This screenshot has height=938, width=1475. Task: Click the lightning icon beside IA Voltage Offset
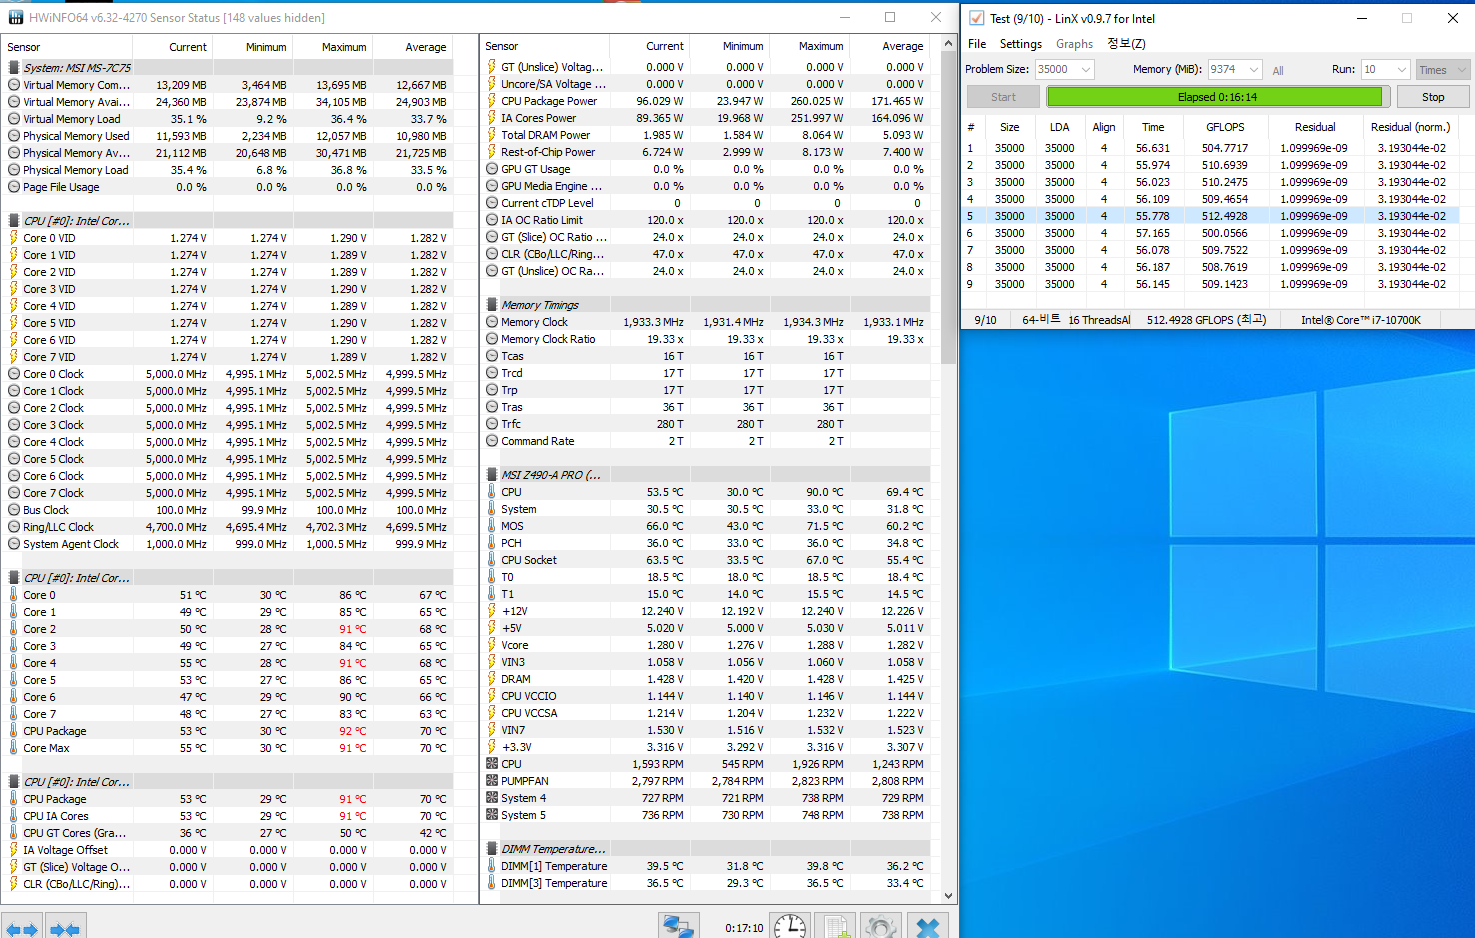click(14, 850)
